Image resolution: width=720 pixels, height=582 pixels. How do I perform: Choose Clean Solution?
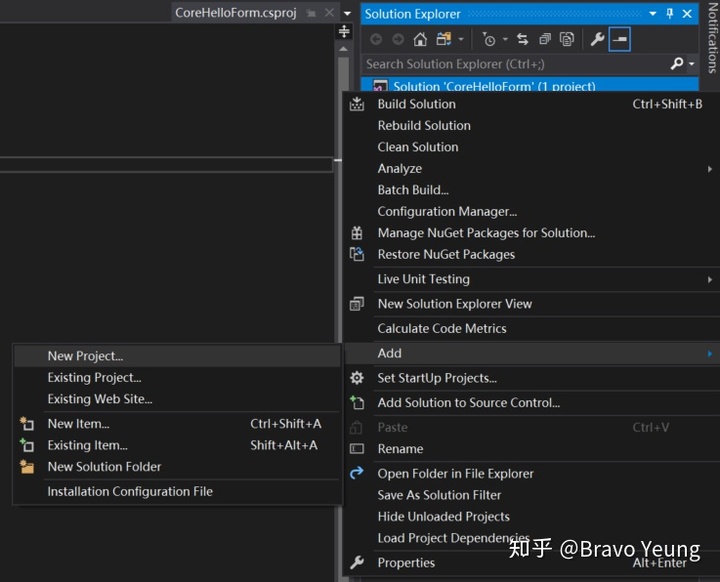pos(531,147)
